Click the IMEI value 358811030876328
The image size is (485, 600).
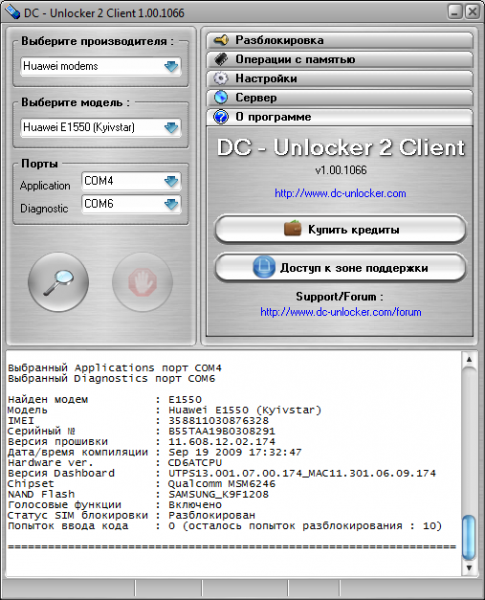pos(219,421)
